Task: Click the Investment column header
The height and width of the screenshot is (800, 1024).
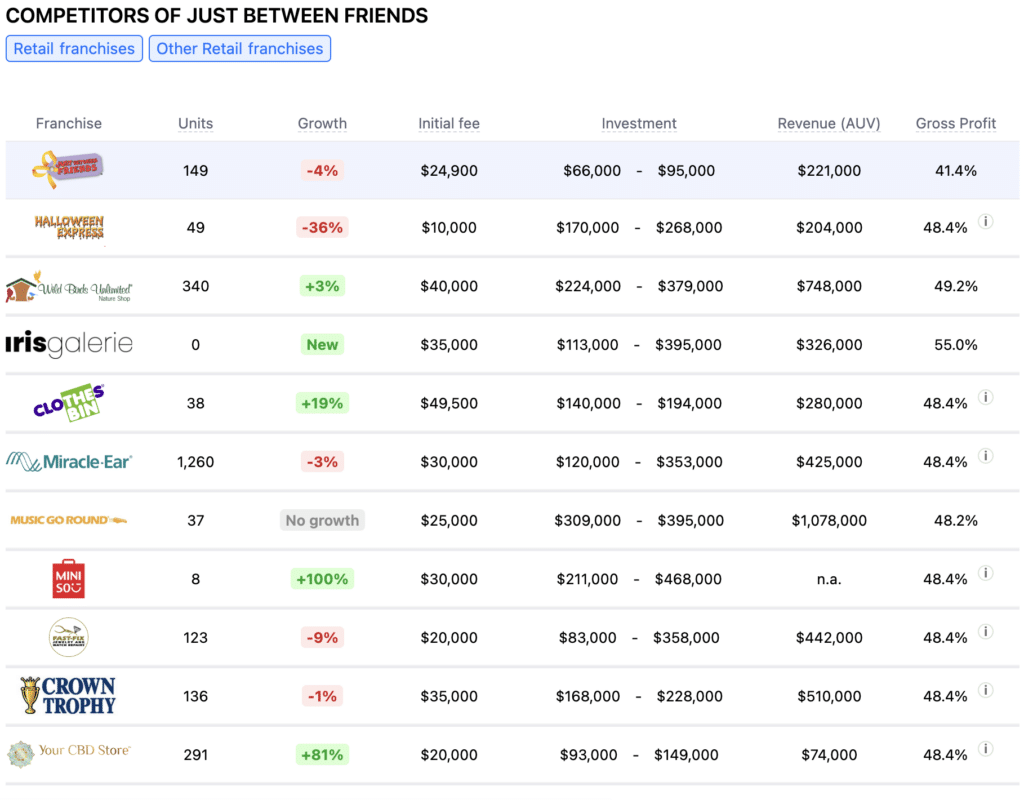Action: tap(639, 123)
